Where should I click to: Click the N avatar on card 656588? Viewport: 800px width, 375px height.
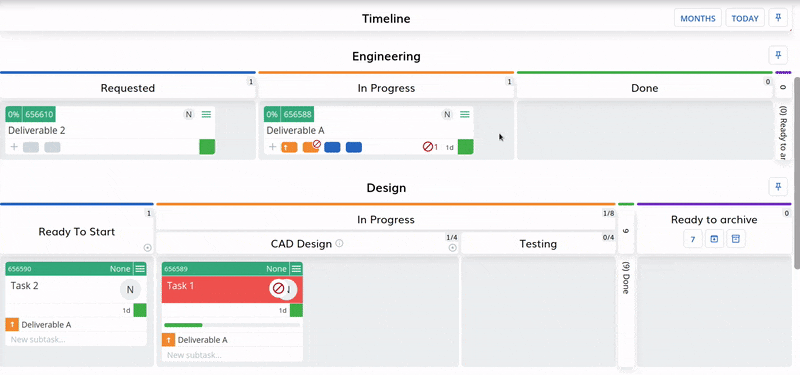click(x=447, y=114)
